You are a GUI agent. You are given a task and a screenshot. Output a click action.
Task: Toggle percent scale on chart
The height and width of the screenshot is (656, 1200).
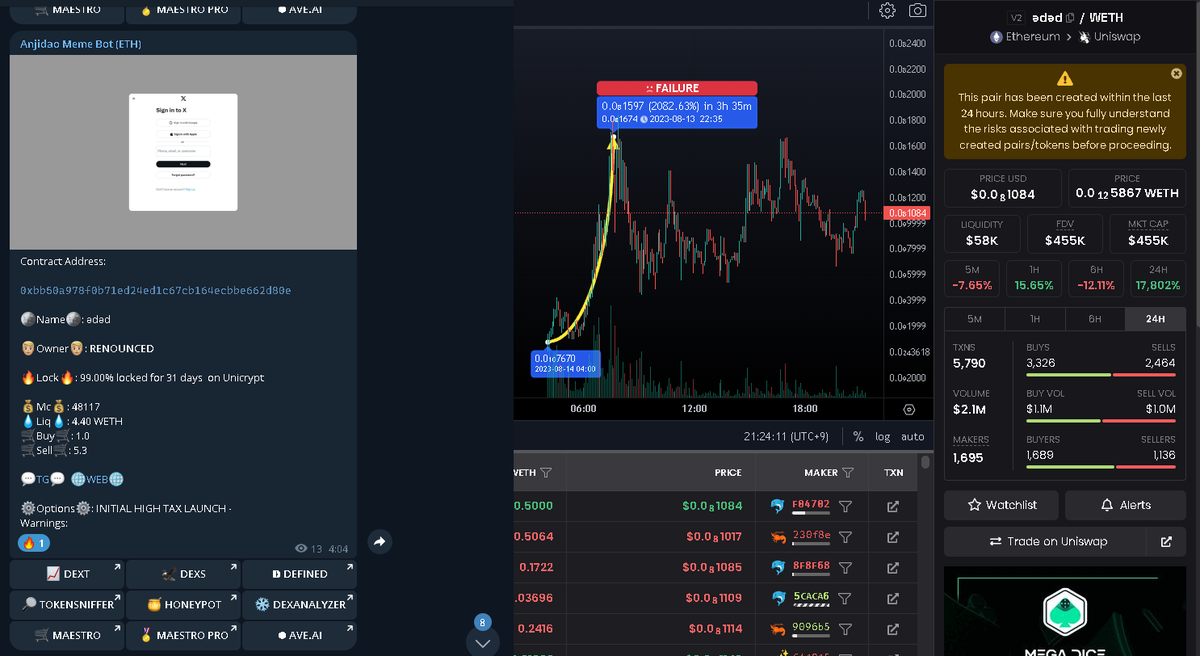(x=858, y=437)
